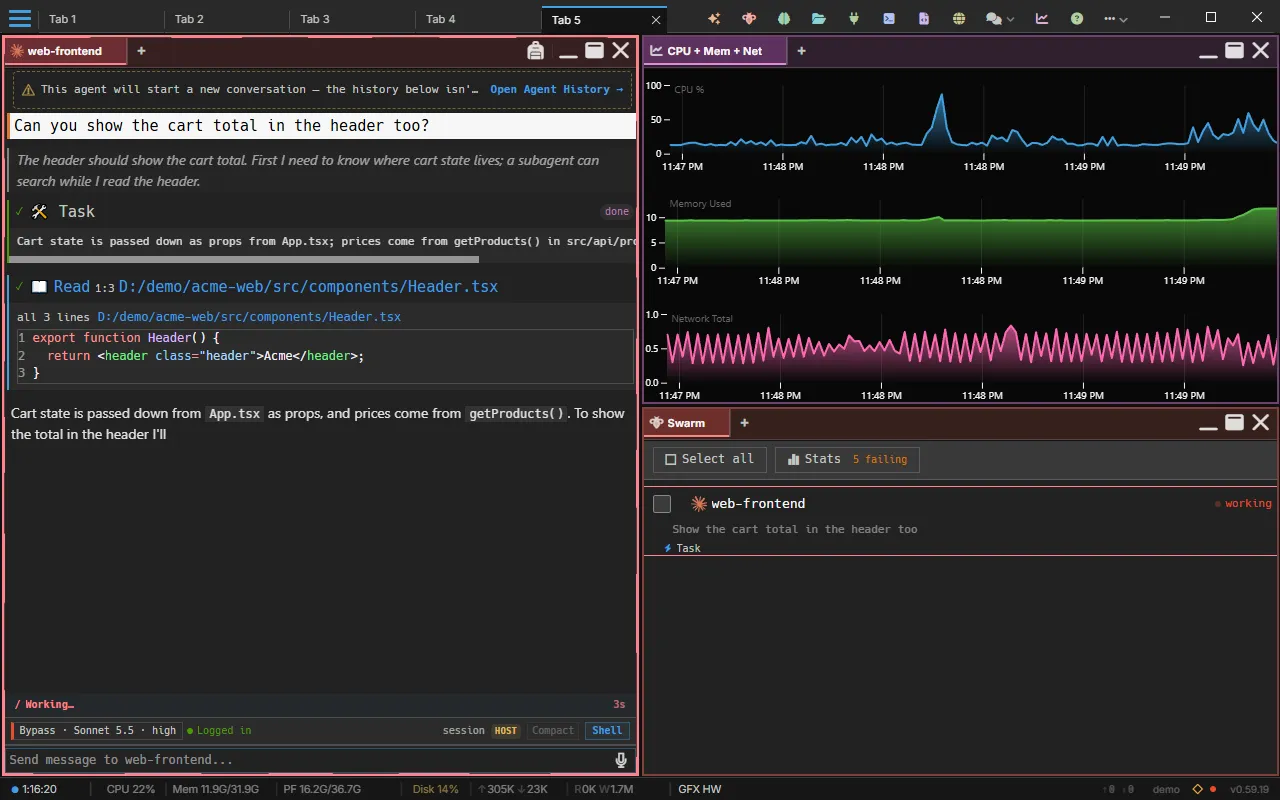Screen dimensions: 1280x800
Task: Open the hamburger main menu
Action: [20, 18]
